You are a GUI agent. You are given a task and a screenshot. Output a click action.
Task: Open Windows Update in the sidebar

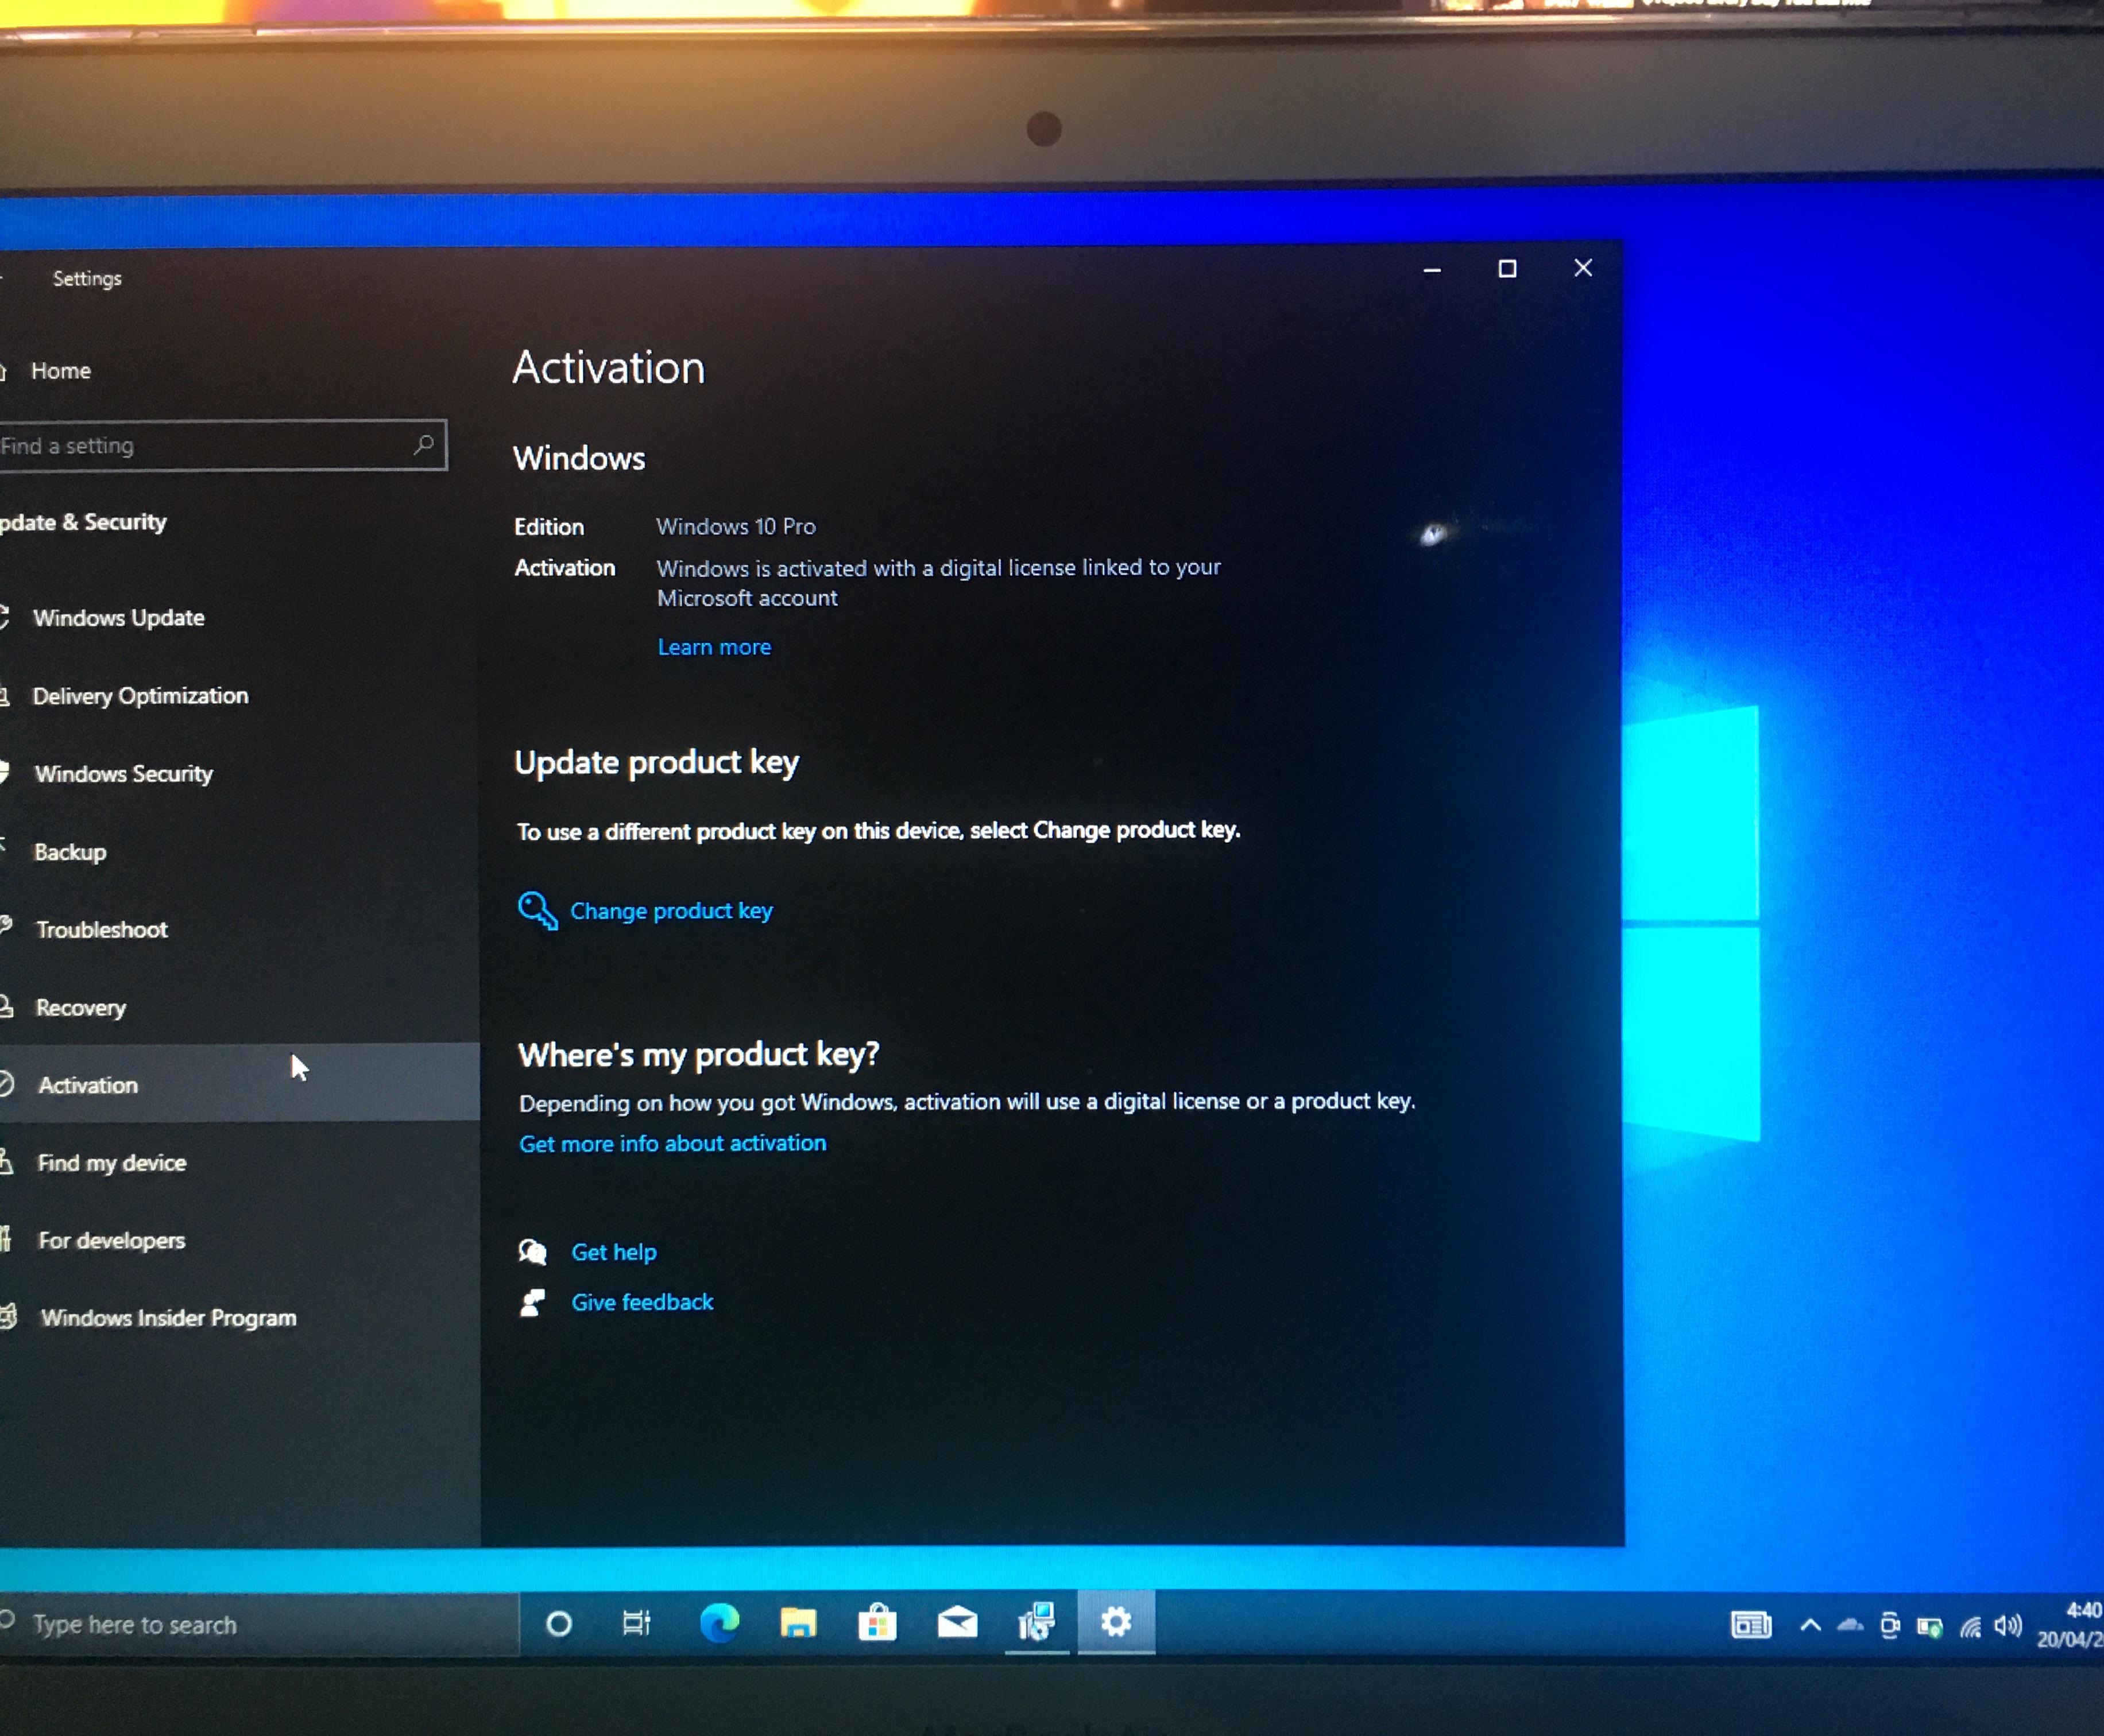[118, 618]
